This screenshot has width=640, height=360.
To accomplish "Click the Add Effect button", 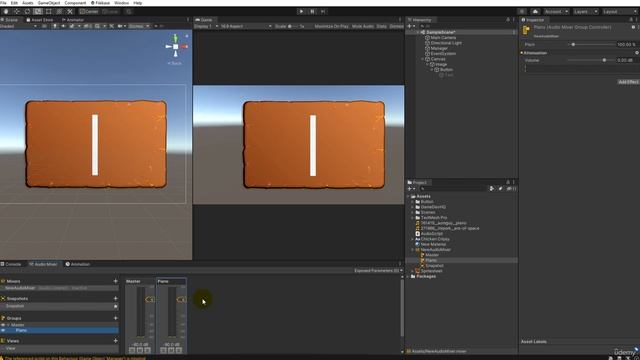I will click(628, 82).
